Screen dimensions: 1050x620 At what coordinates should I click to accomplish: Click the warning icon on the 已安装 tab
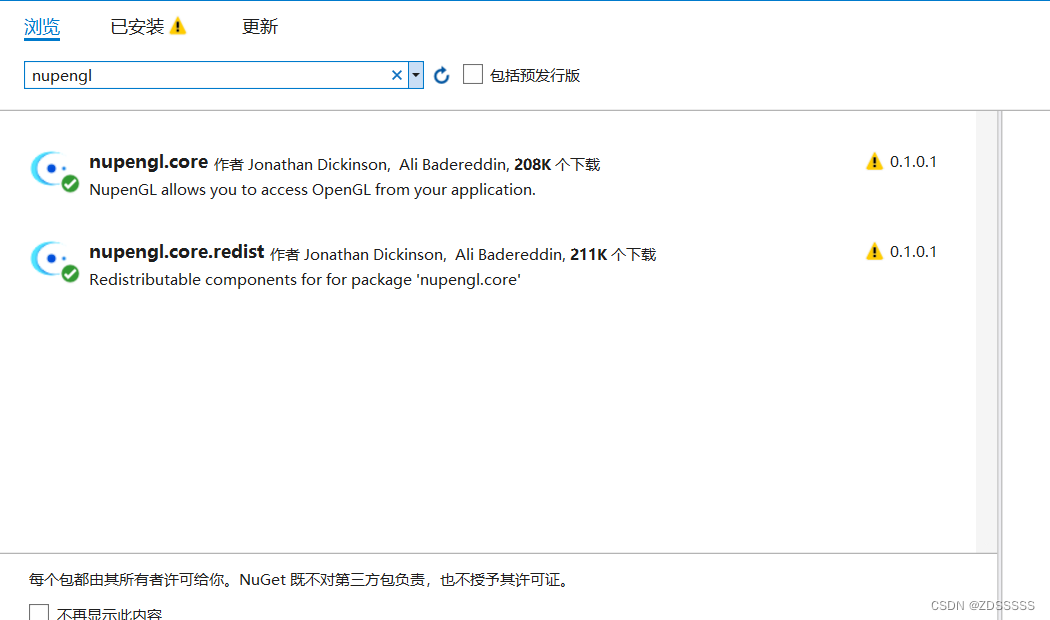pyautogui.click(x=178, y=25)
